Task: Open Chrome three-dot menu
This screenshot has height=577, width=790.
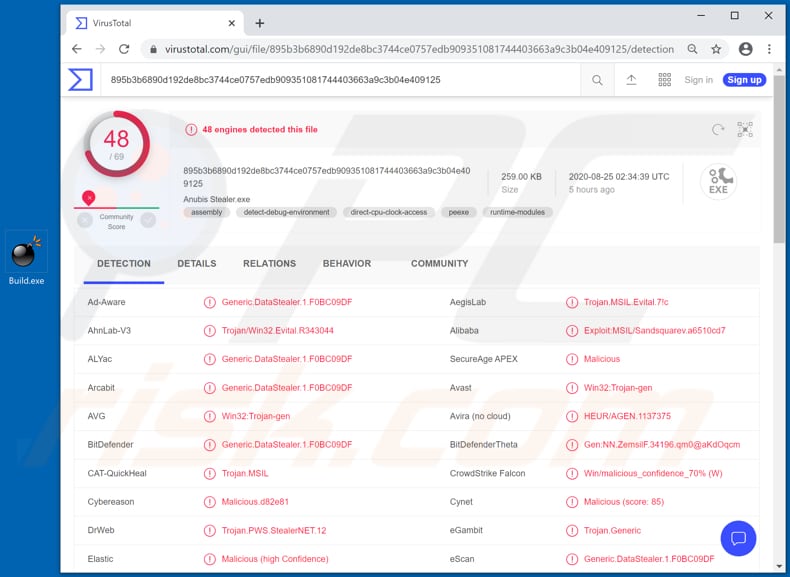Action: 769,49
